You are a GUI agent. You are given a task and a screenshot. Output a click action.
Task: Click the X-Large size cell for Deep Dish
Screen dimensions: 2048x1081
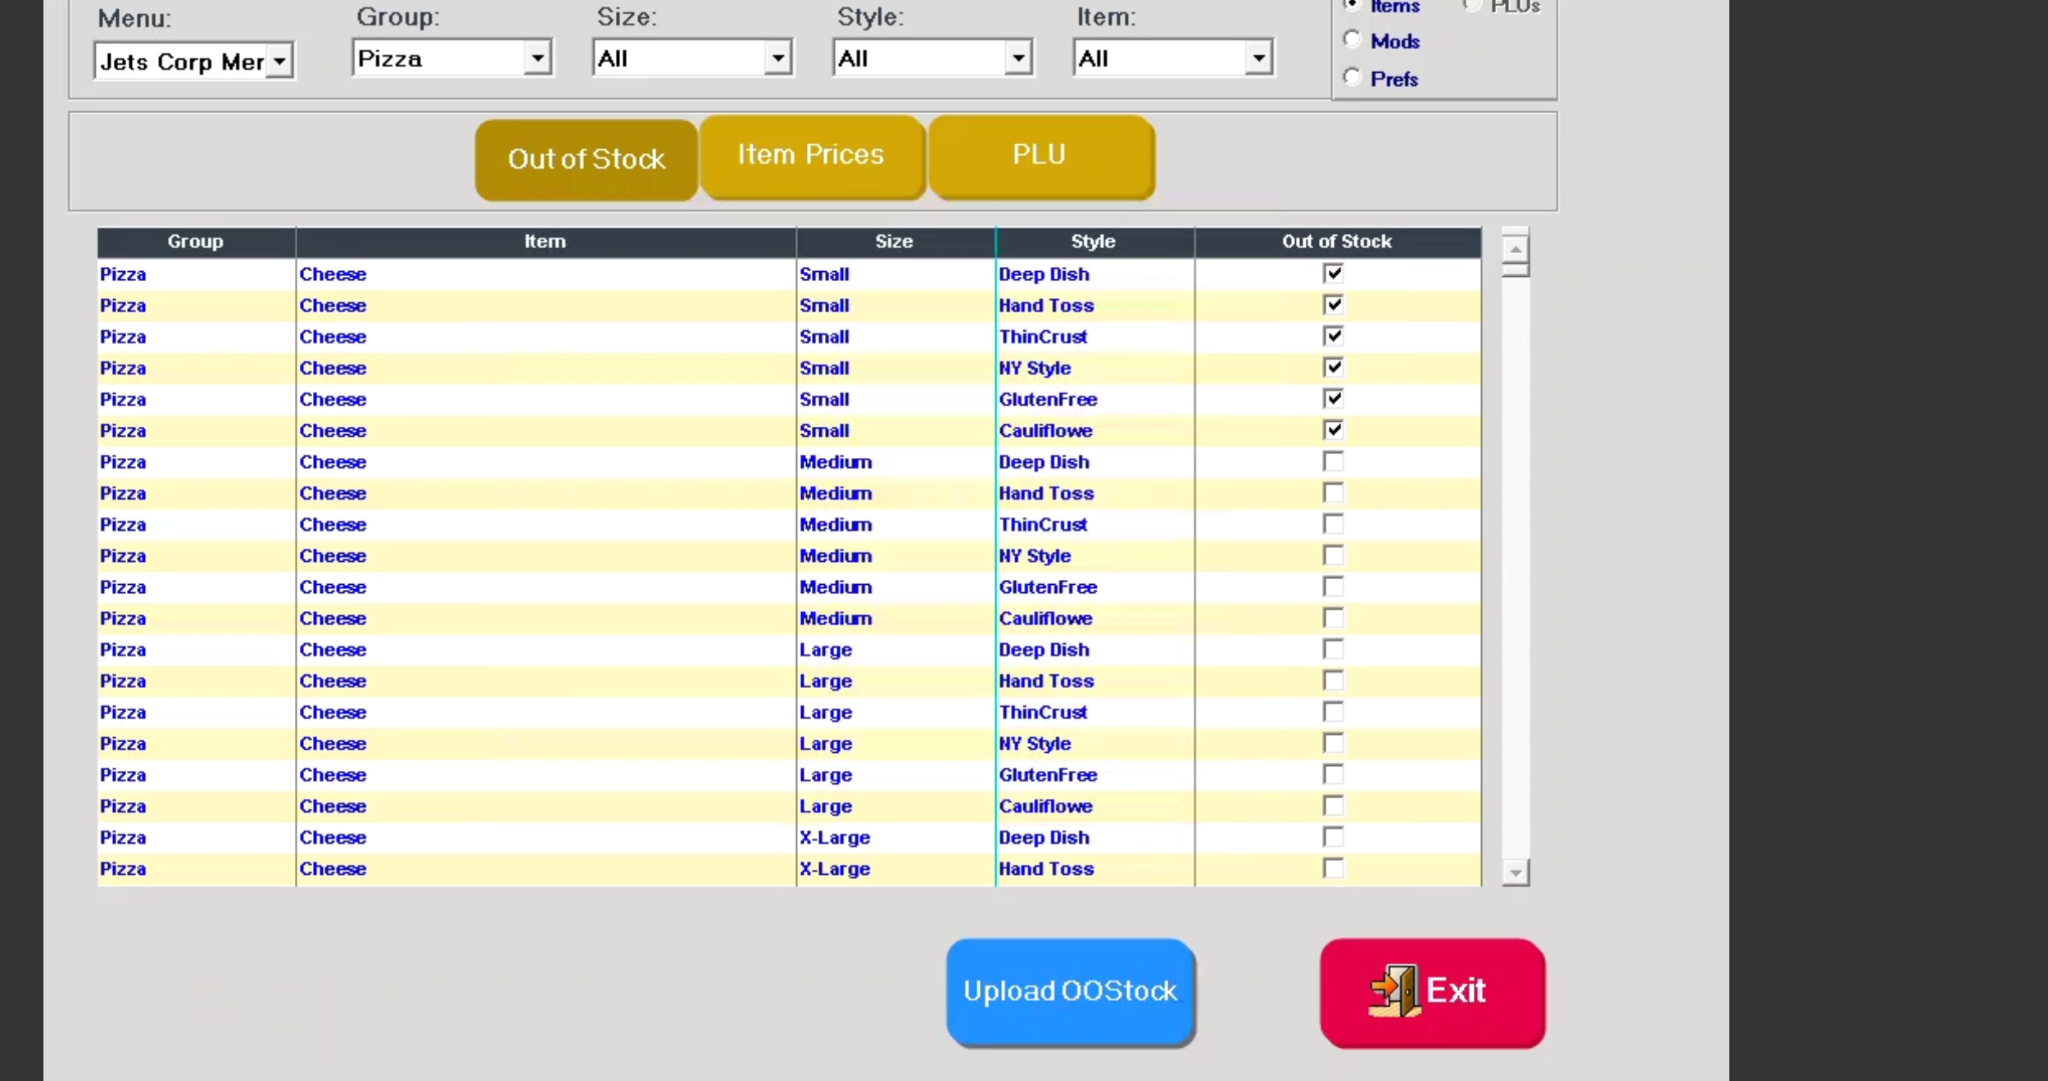(895, 838)
